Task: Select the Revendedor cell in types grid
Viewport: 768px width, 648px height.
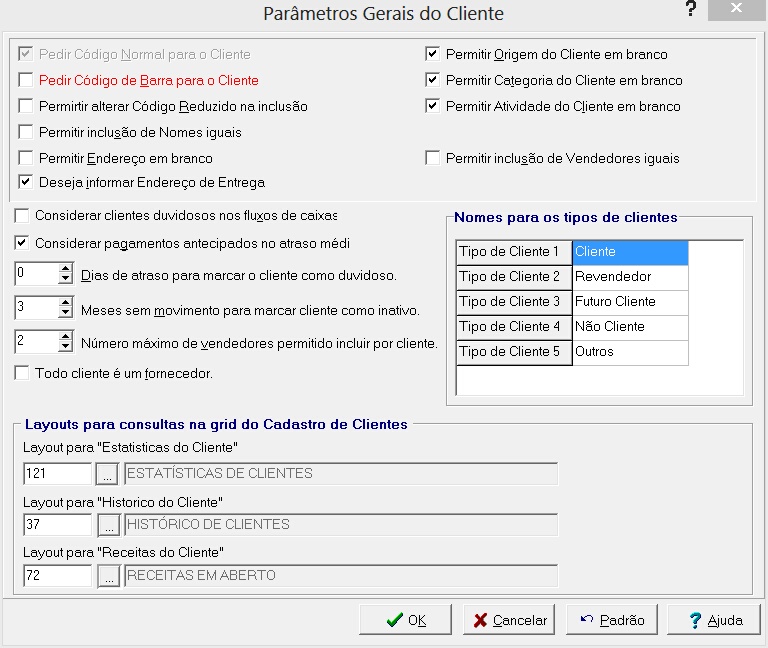Action: tap(630, 277)
